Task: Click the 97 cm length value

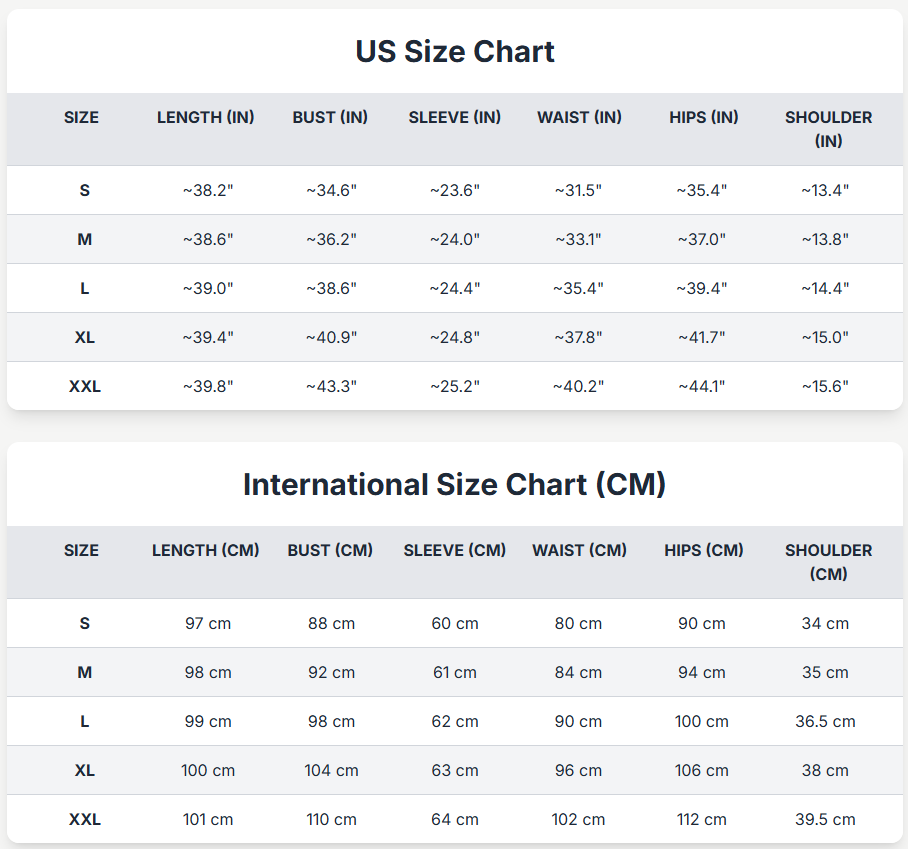Action: [x=208, y=623]
